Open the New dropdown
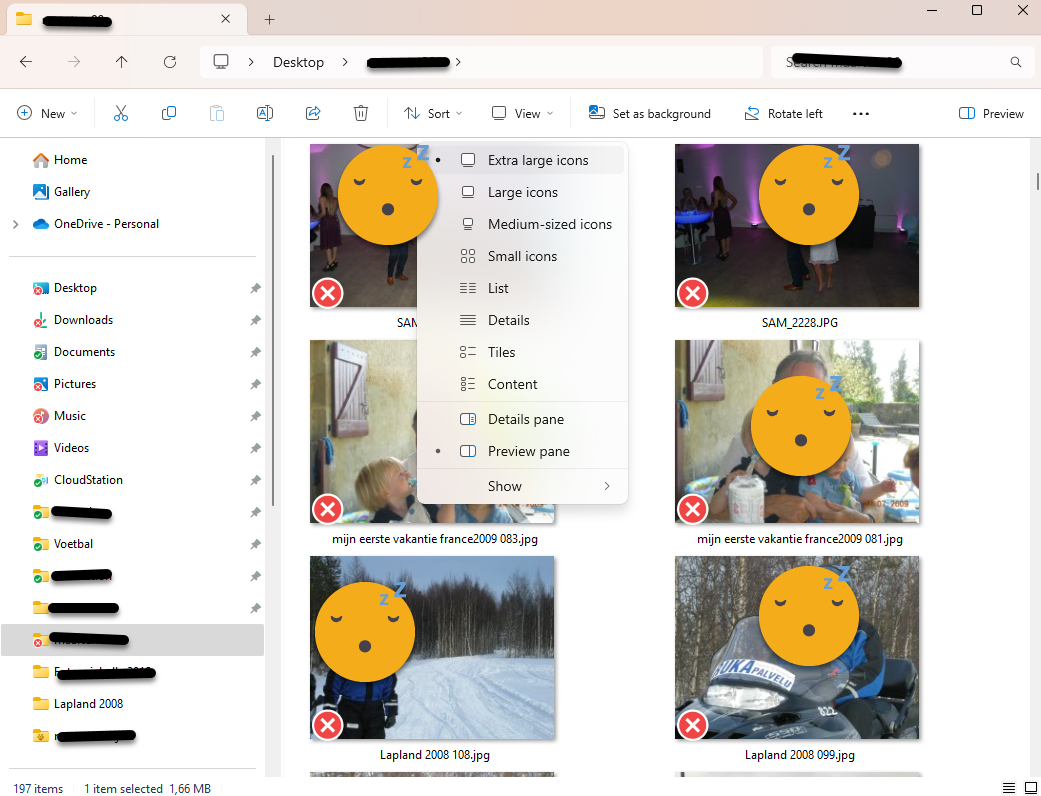This screenshot has height=796, width=1041. [47, 113]
